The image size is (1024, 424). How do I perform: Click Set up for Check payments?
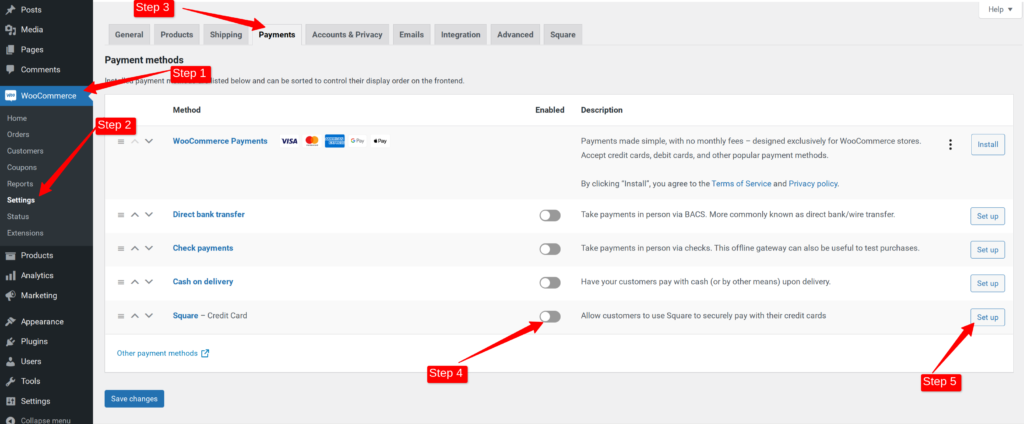tap(987, 250)
